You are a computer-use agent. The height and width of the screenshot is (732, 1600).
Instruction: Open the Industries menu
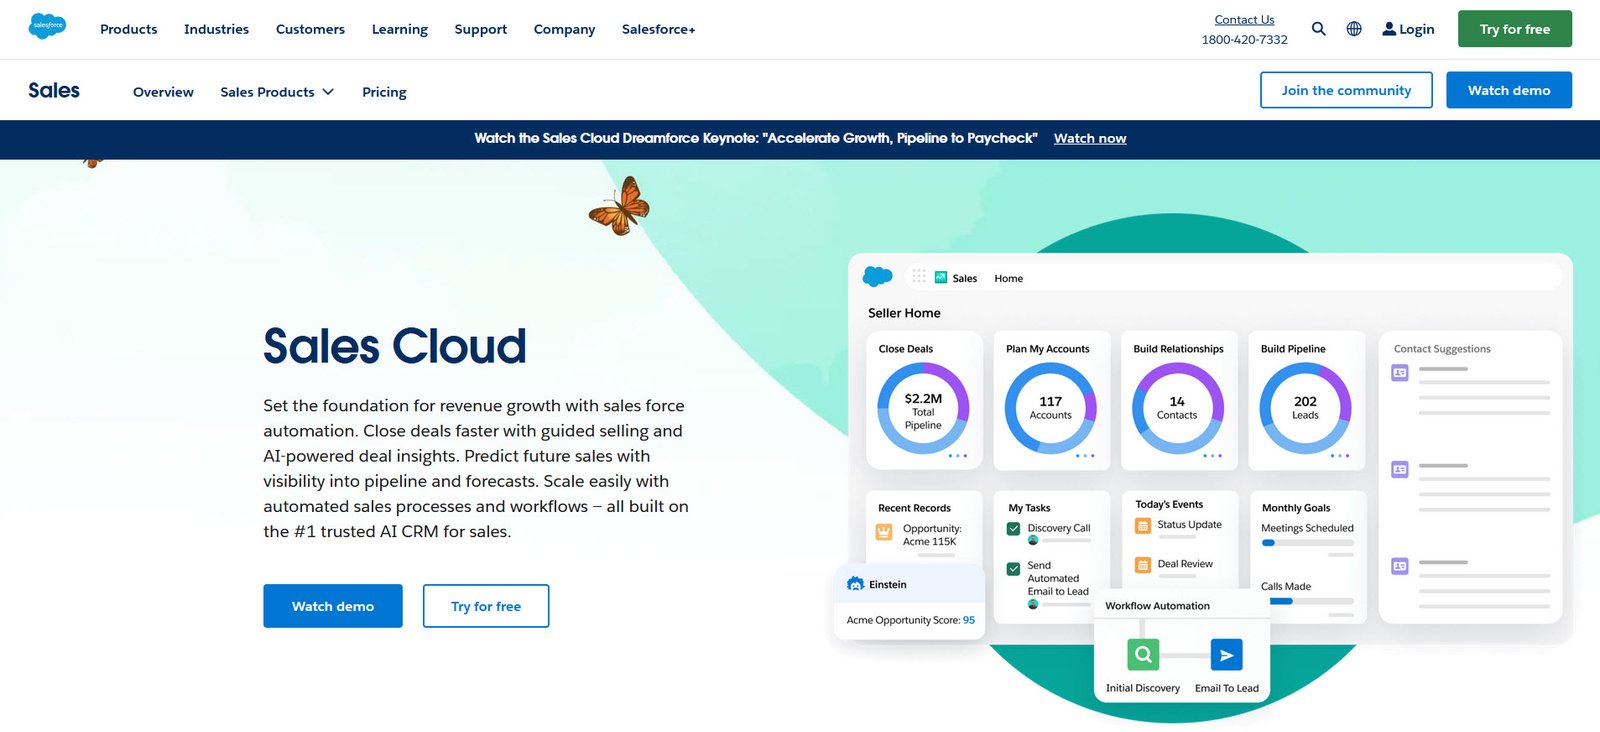click(x=216, y=29)
